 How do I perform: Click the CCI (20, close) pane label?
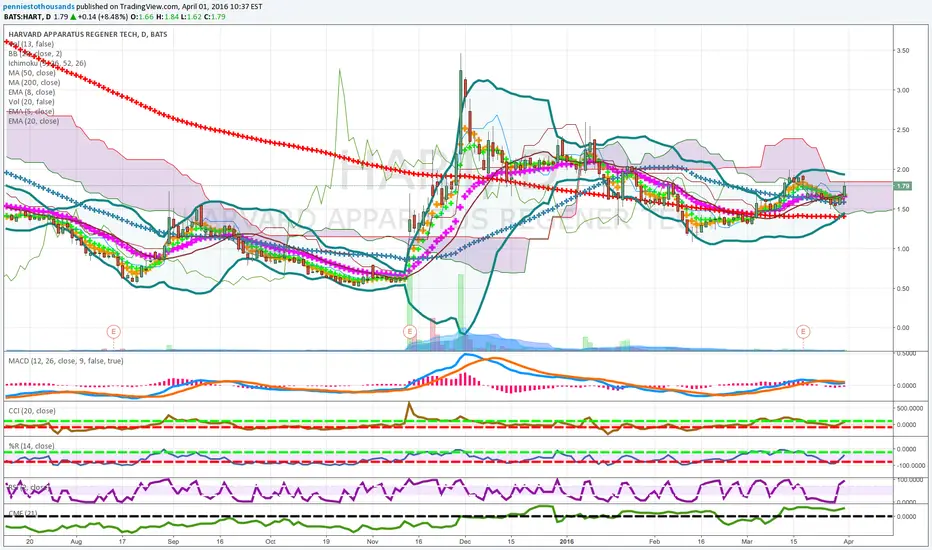coord(32,411)
